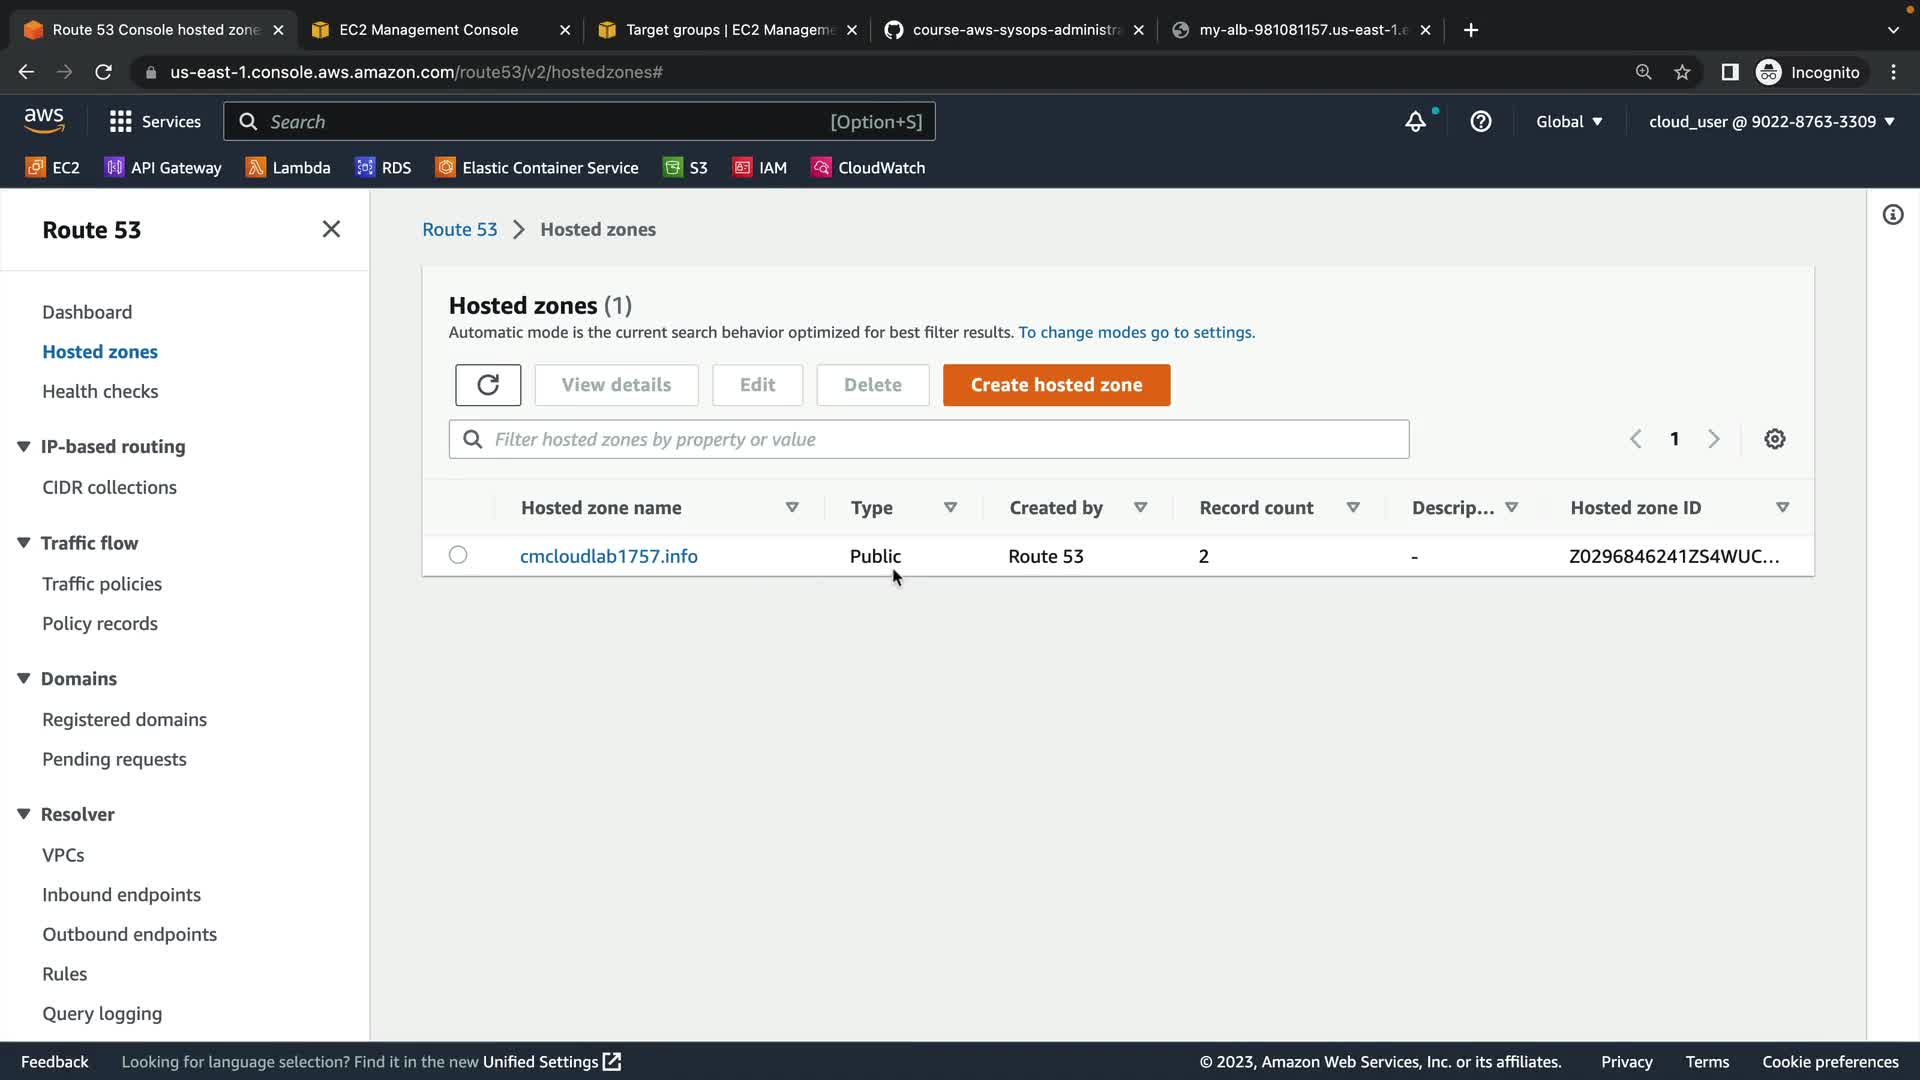Image resolution: width=1920 pixels, height=1080 pixels.
Task: Collapse the Traffic flow section
Action: 24,543
